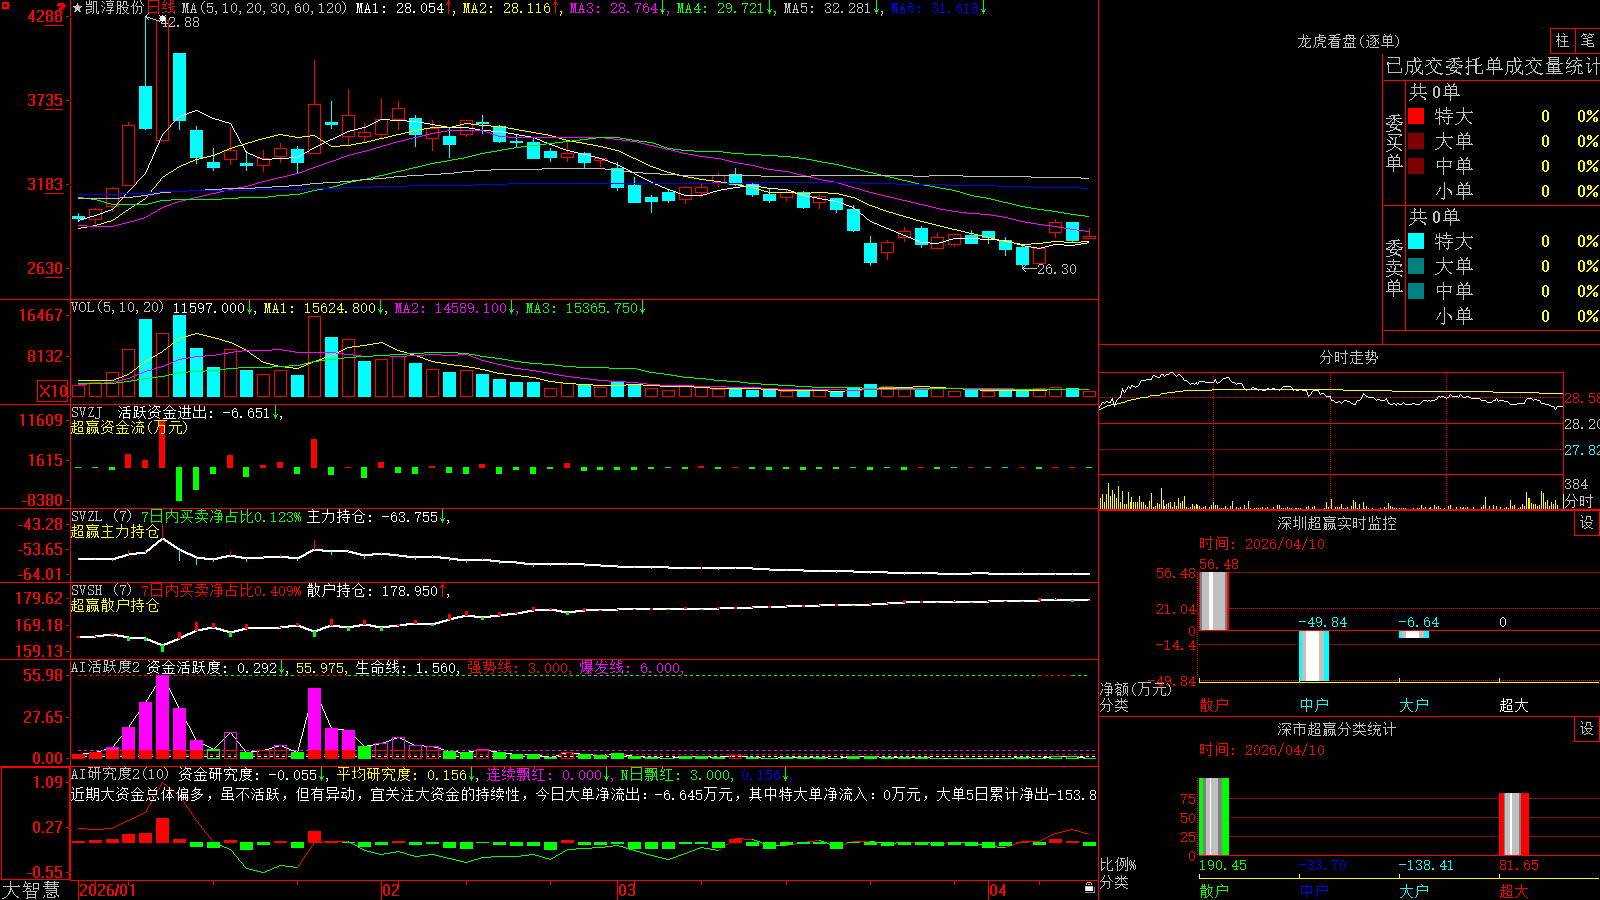Screen dimensions: 1600x900
Task: Change the 日线 period label
Action: point(161,8)
